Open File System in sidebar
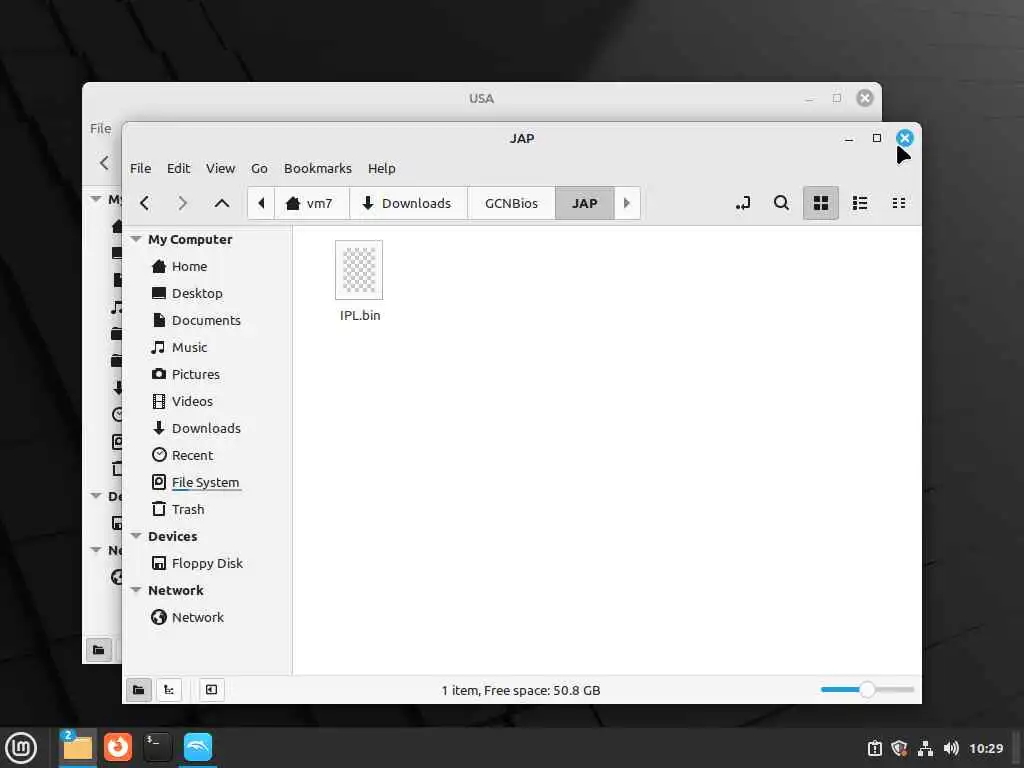This screenshot has height=768, width=1024. pyautogui.click(x=207, y=482)
